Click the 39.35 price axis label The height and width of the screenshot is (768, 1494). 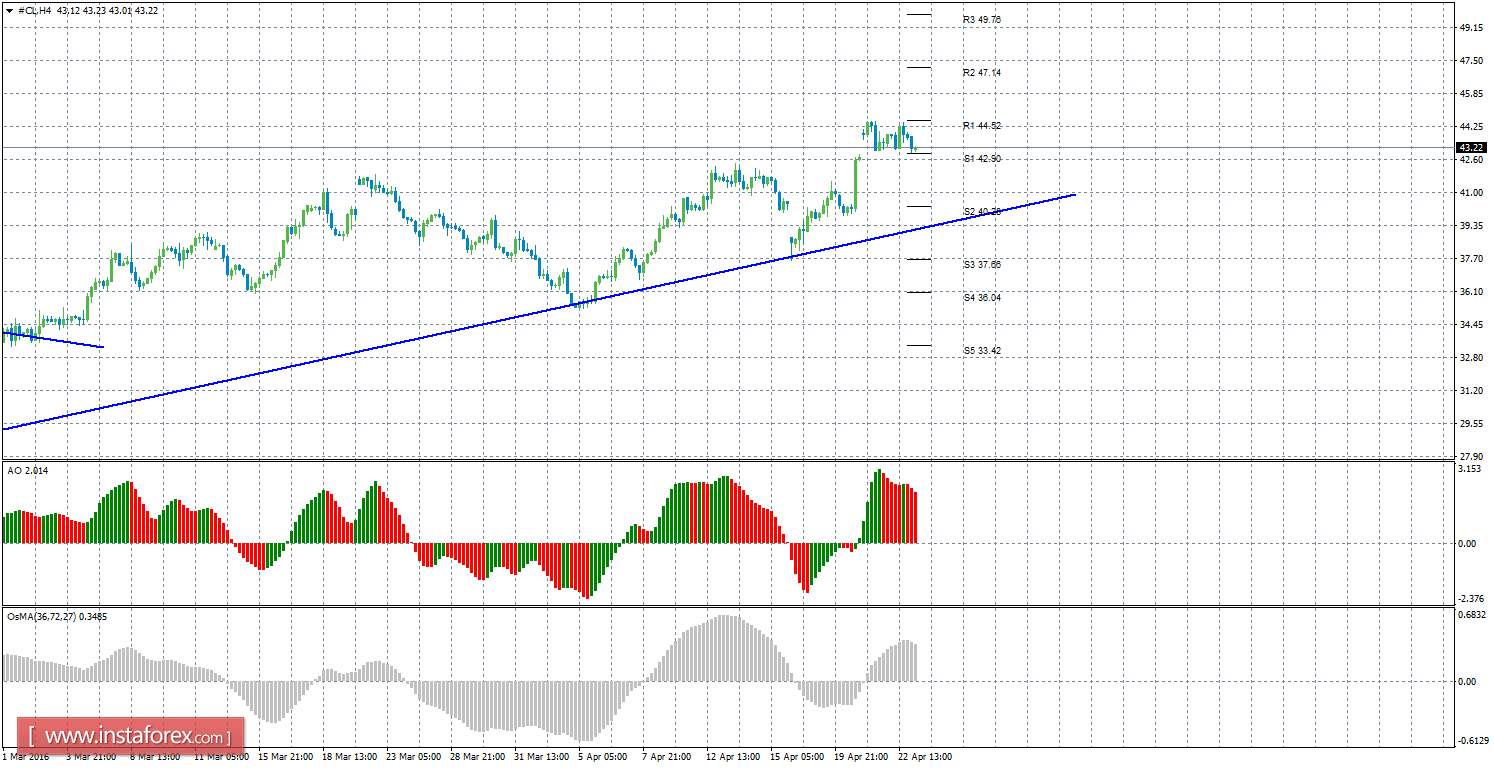(x=1471, y=226)
